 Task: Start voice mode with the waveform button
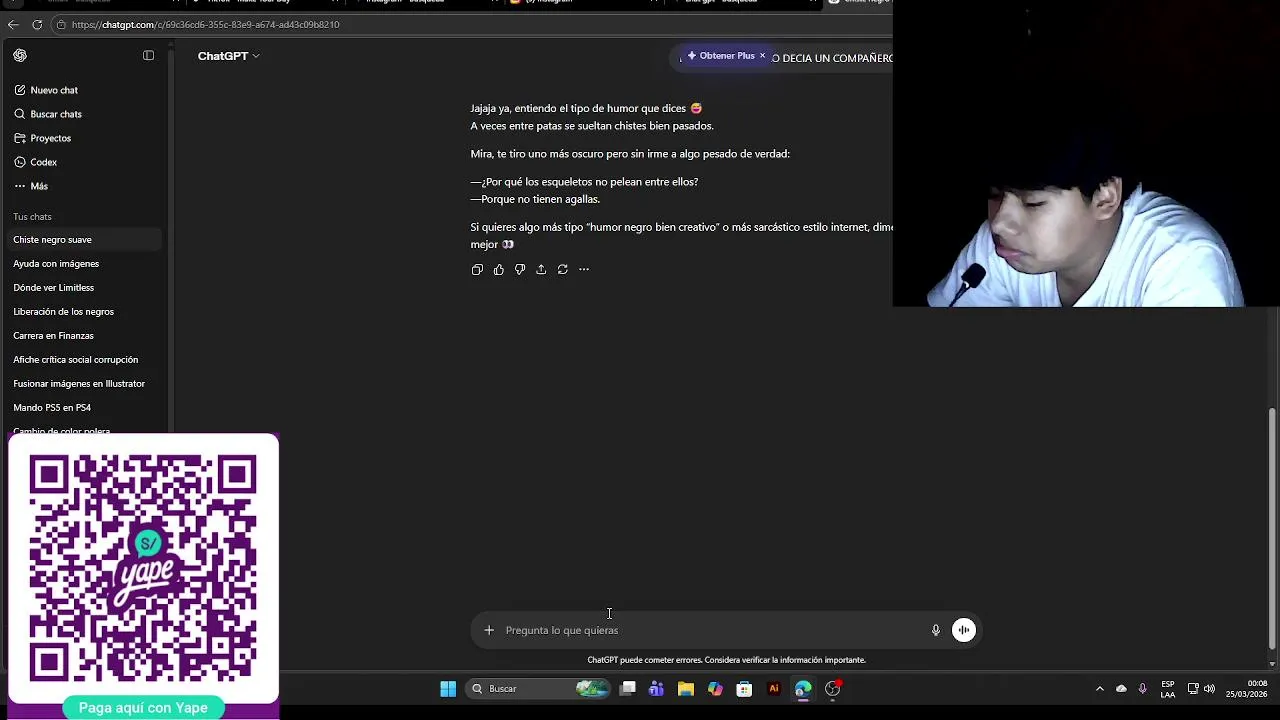(x=964, y=630)
